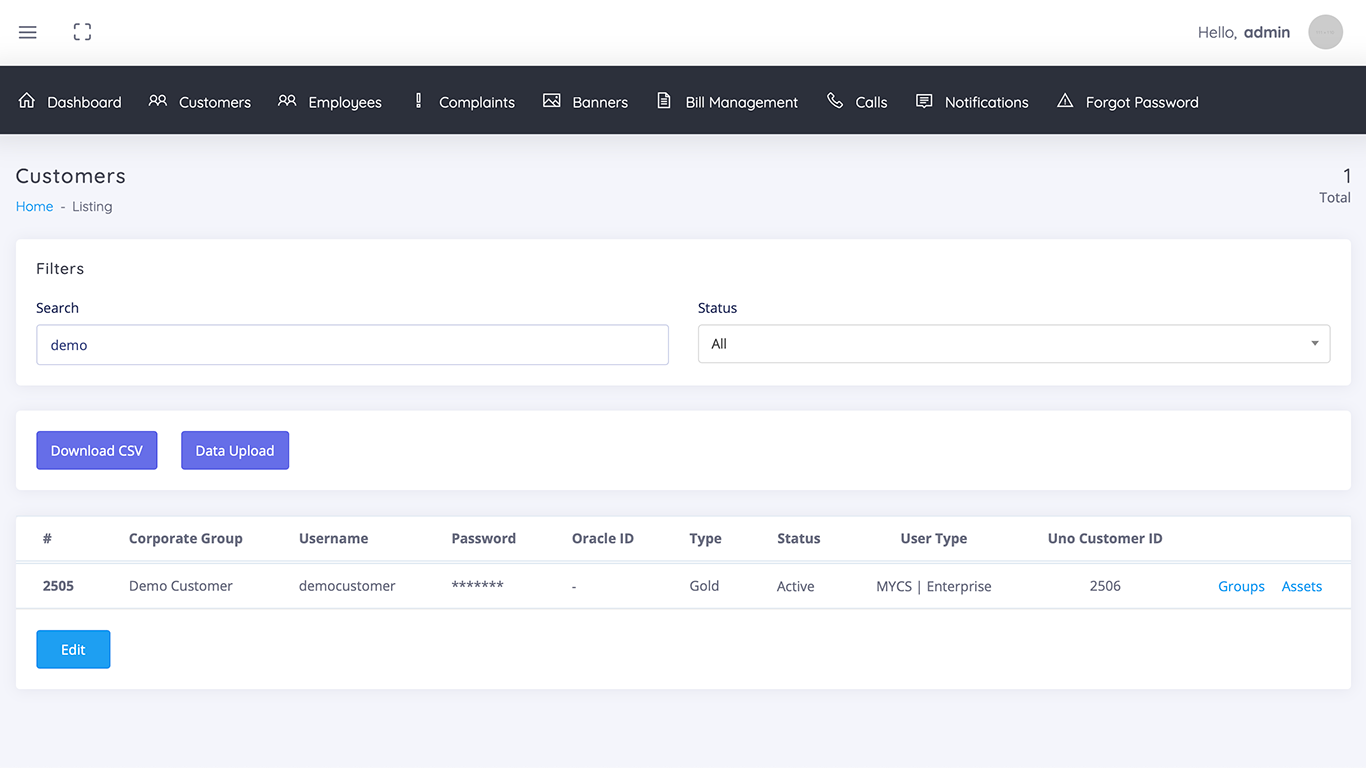The image size is (1366, 768).
Task: Click the 'Active' status cell
Action: 796,586
